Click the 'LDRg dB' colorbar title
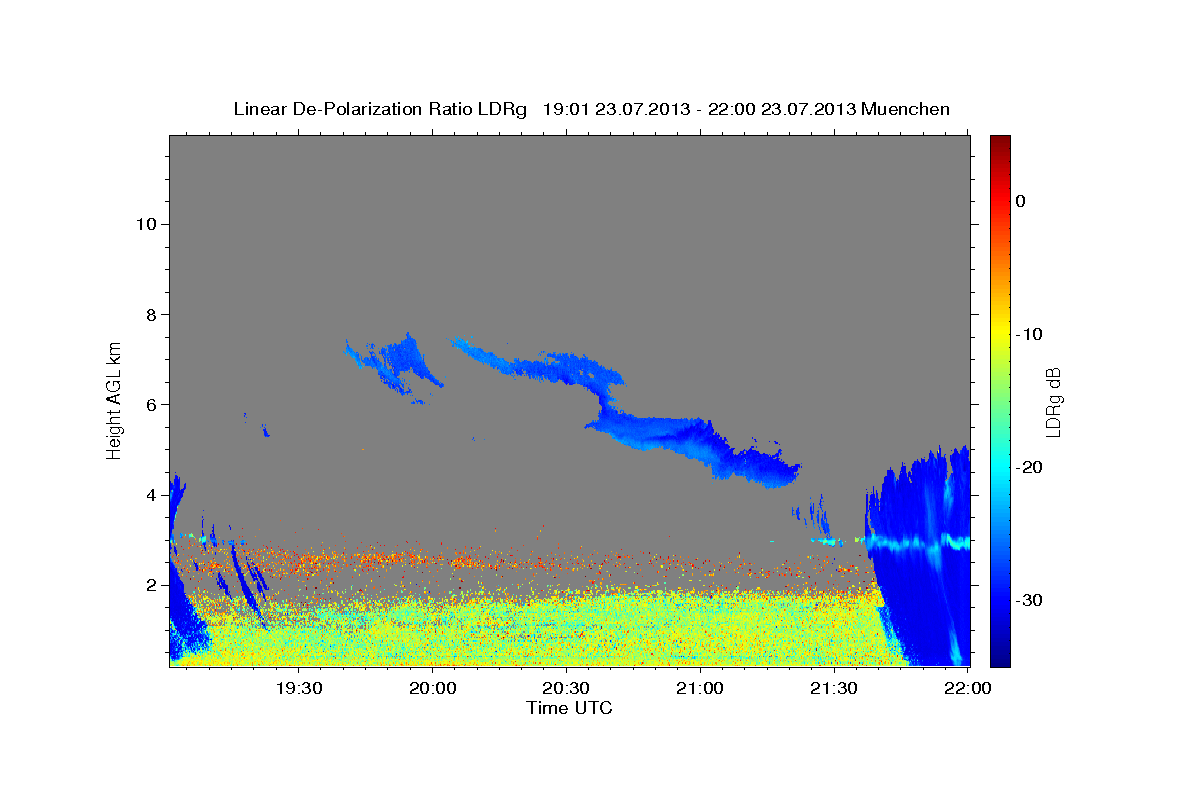This screenshot has height=800, width=1200. pos(1053,401)
